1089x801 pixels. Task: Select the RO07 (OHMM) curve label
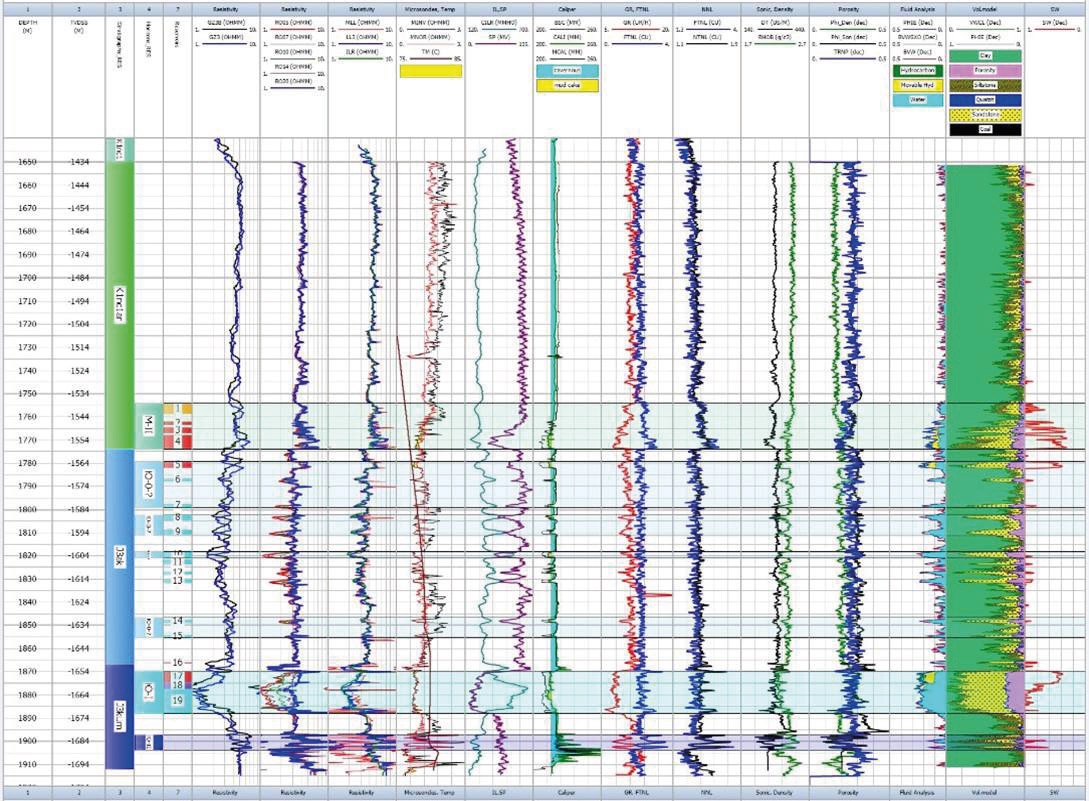pyautogui.click(x=293, y=37)
